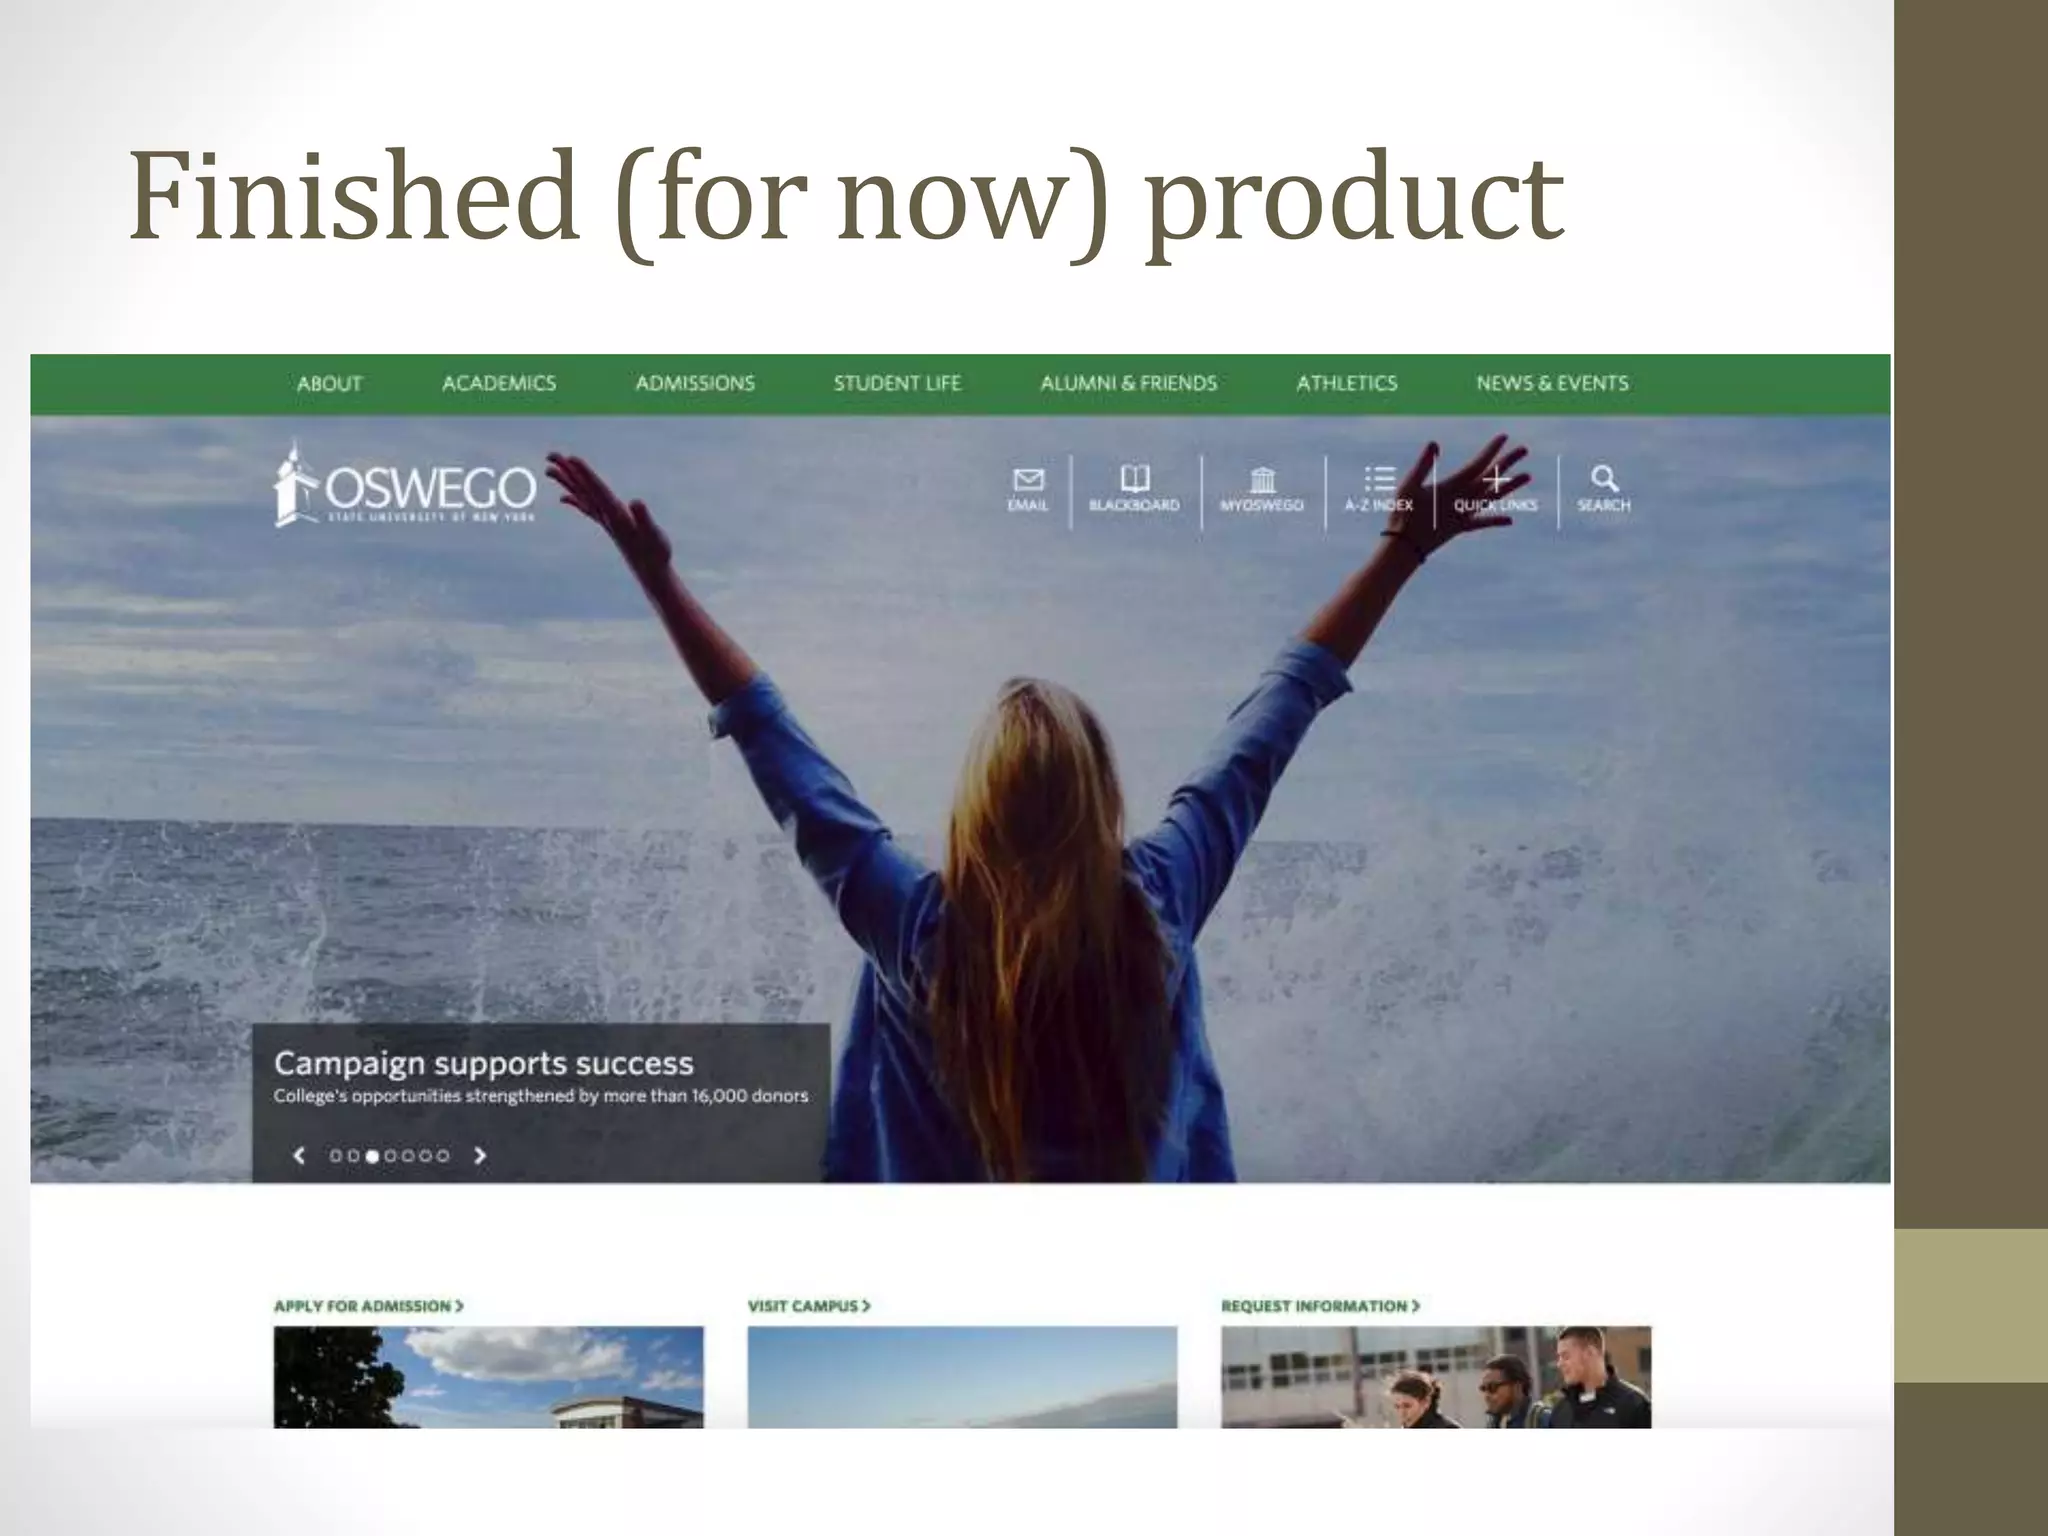
Task: Open the Admissions menu
Action: tap(695, 383)
